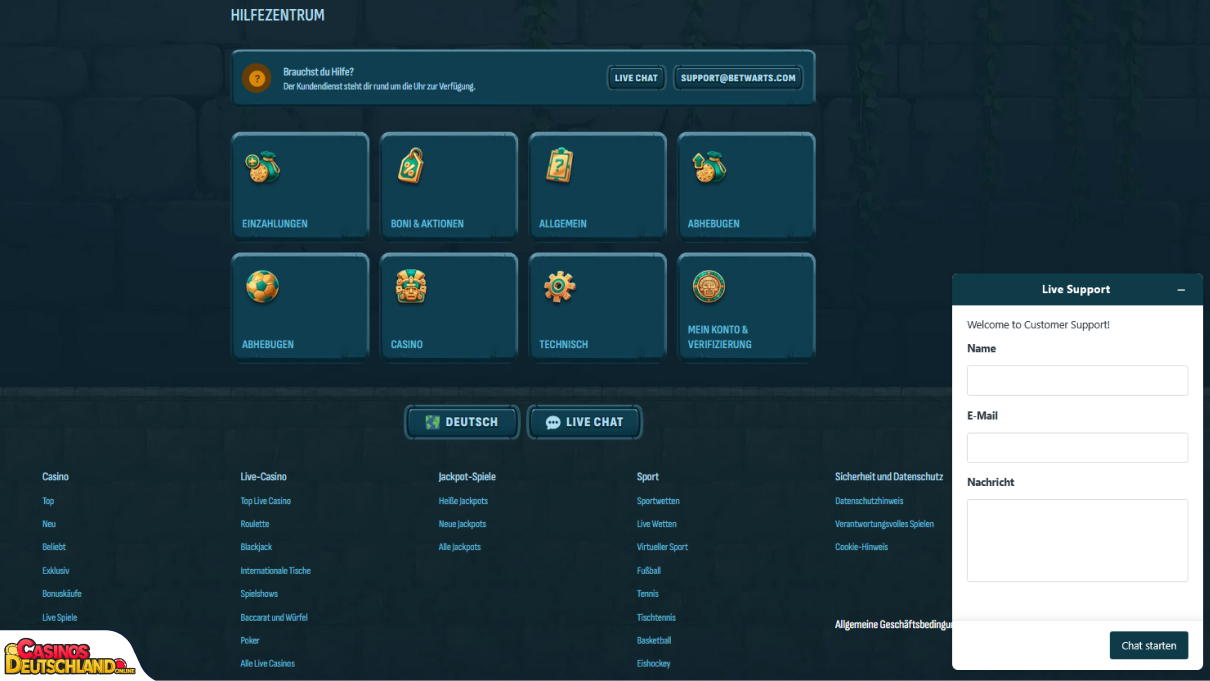Viewport: 1210px width, 681px height.
Task: Minimize the Live Support chat widget
Action: coord(1181,290)
